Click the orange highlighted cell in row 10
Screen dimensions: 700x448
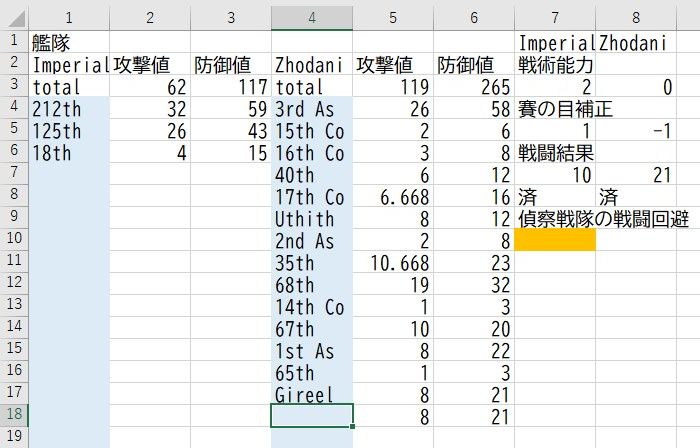coord(555,240)
